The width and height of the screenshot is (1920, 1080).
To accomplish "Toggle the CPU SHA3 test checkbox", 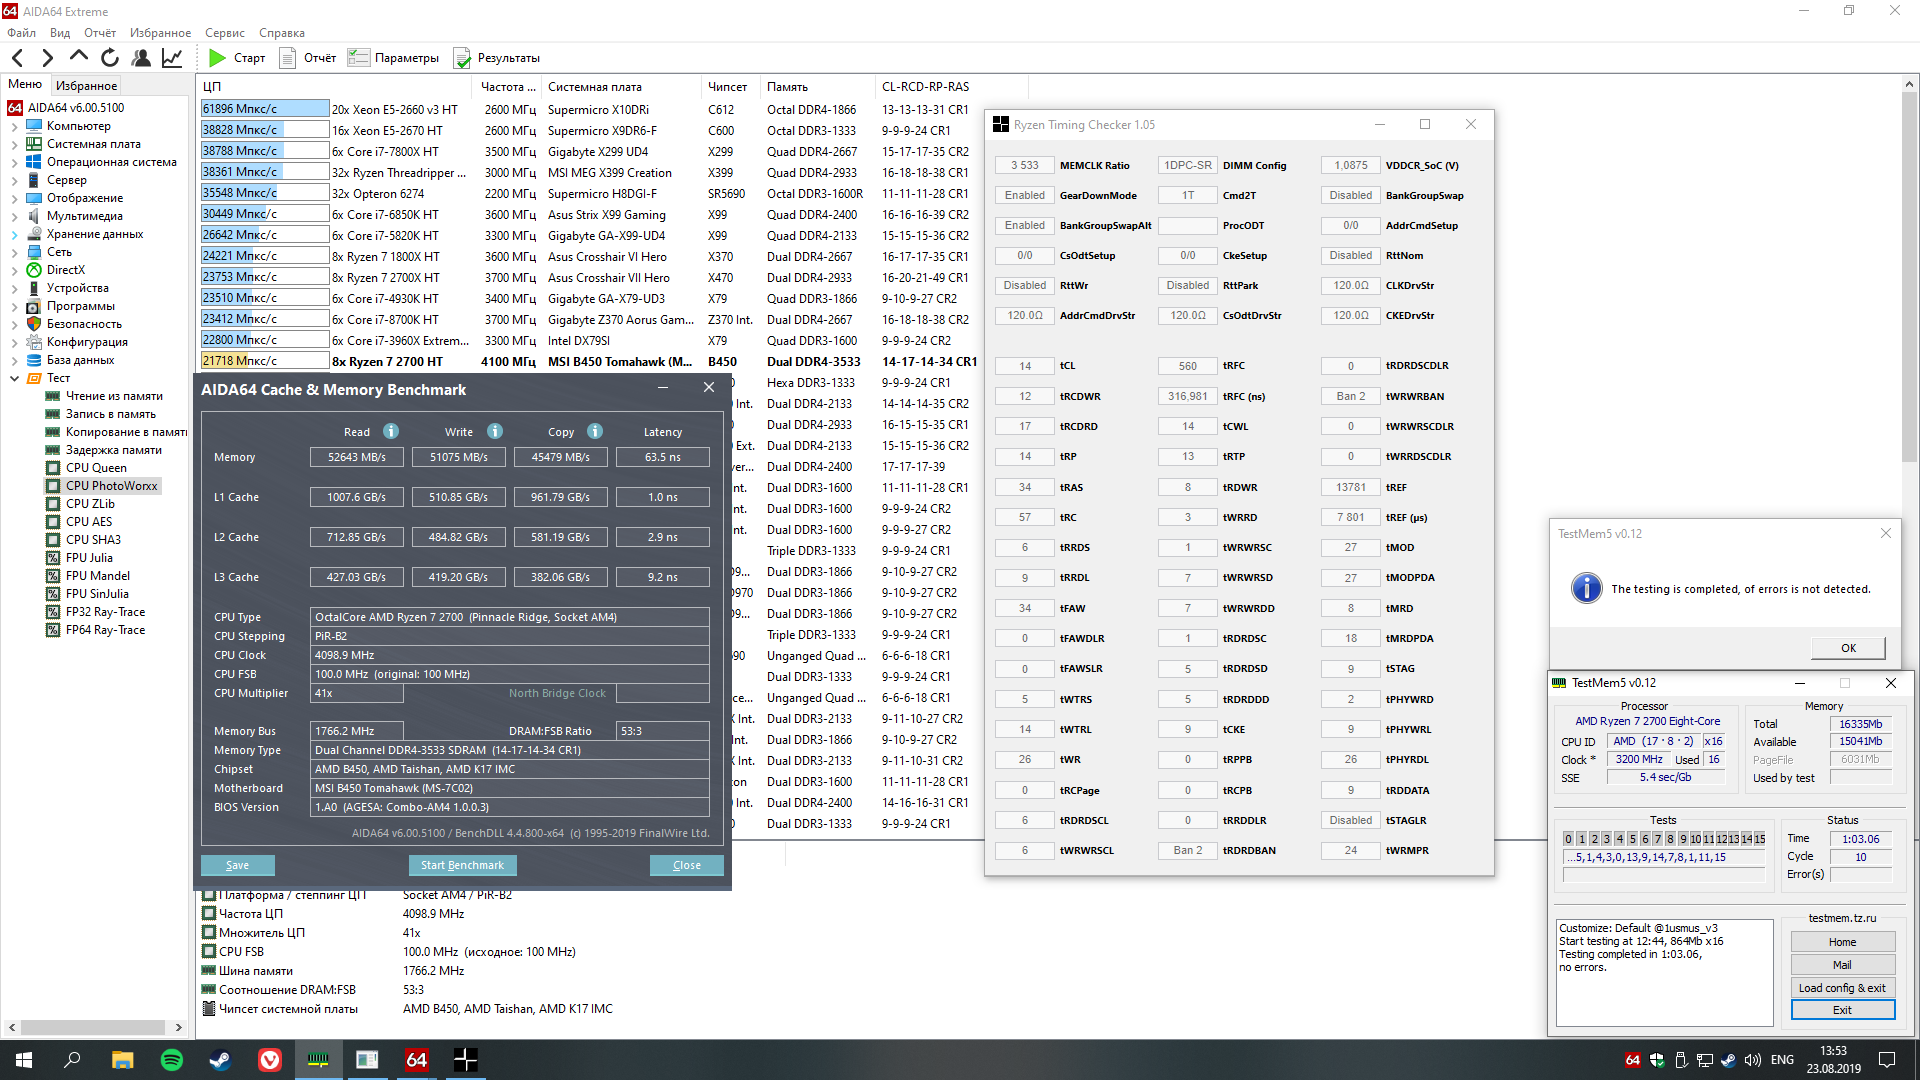I will (x=53, y=540).
